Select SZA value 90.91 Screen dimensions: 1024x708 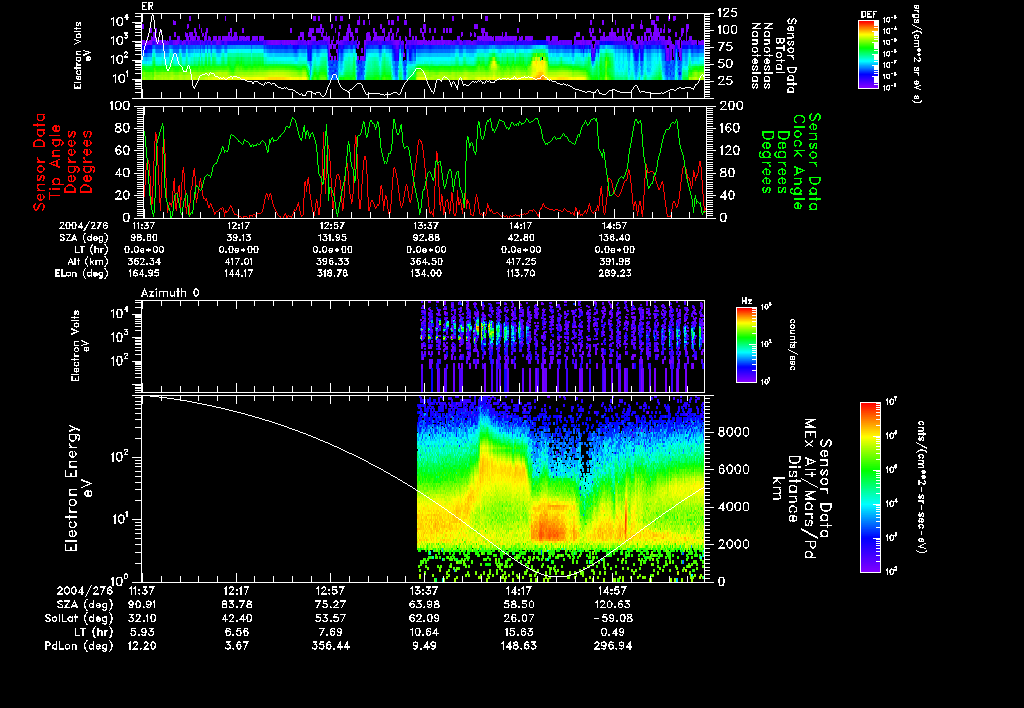point(142,604)
